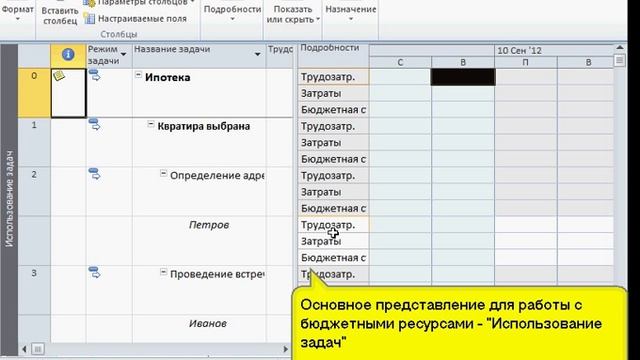Click the Подробности column header
The image size is (640, 360).
(333, 56)
